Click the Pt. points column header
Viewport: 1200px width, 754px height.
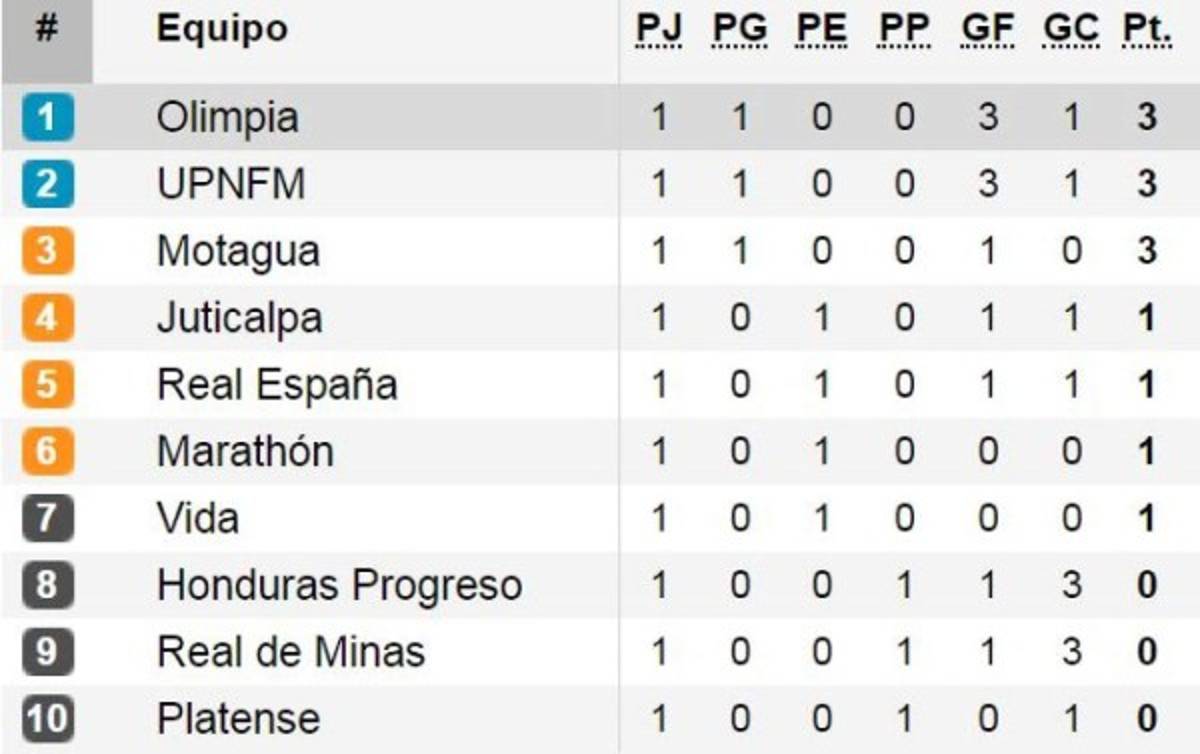(1147, 30)
